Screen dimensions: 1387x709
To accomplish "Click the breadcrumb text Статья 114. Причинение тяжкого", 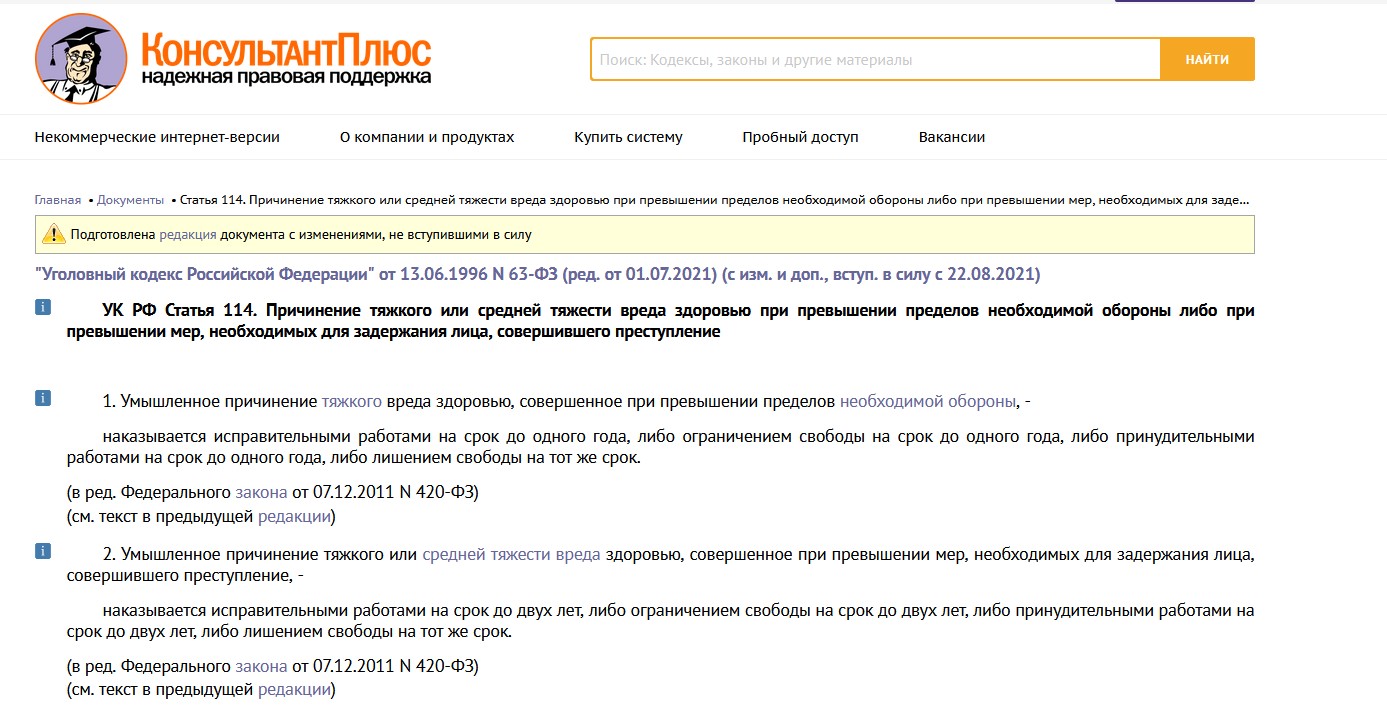I will pos(715,200).
